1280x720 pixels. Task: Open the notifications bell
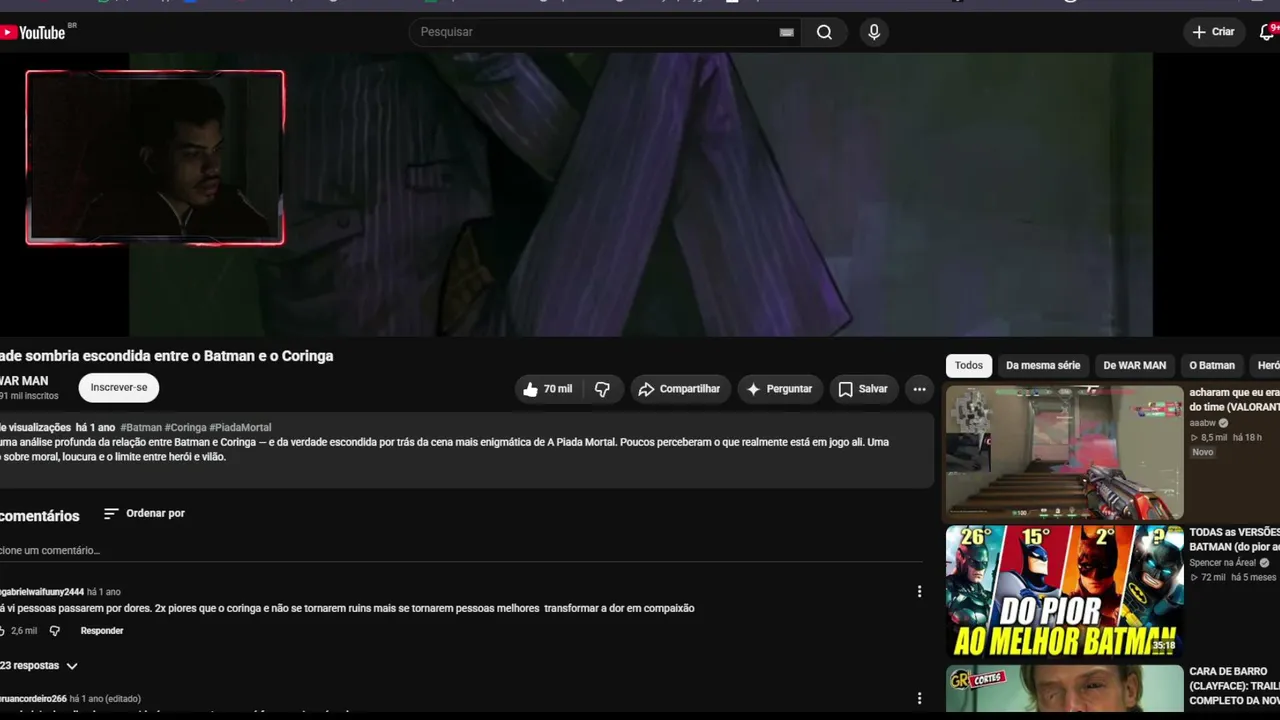click(1267, 32)
